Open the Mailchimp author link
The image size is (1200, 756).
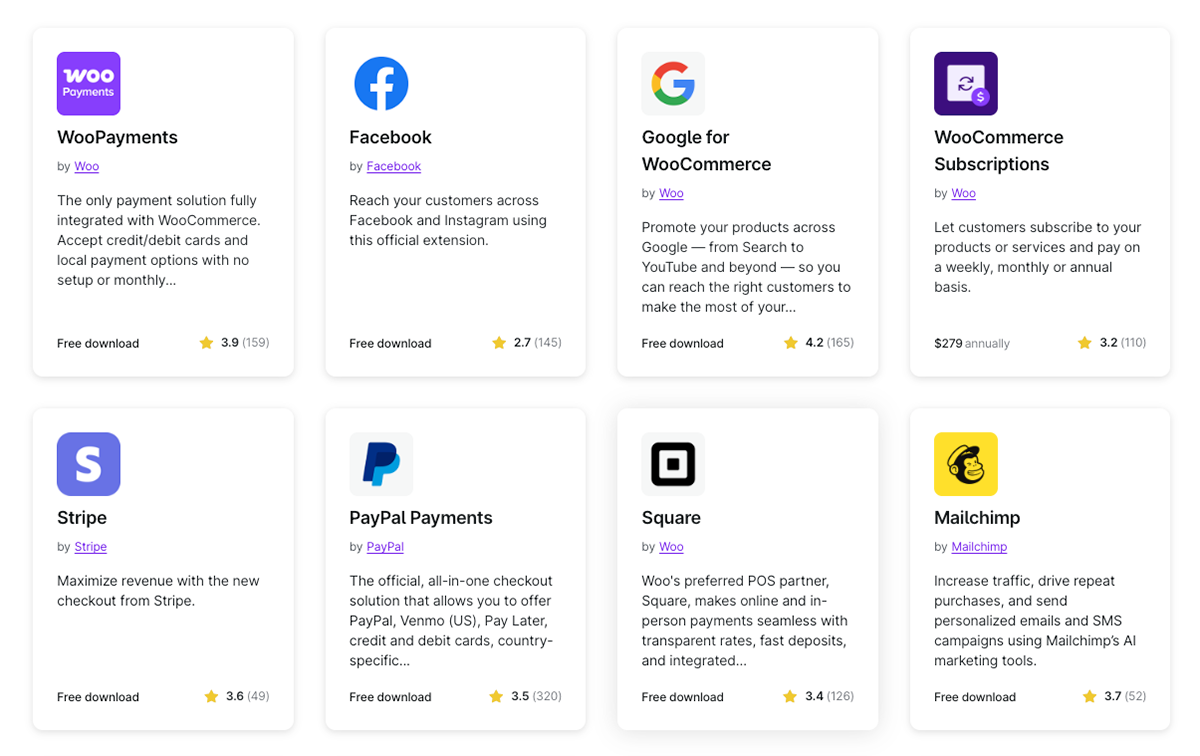coord(979,547)
